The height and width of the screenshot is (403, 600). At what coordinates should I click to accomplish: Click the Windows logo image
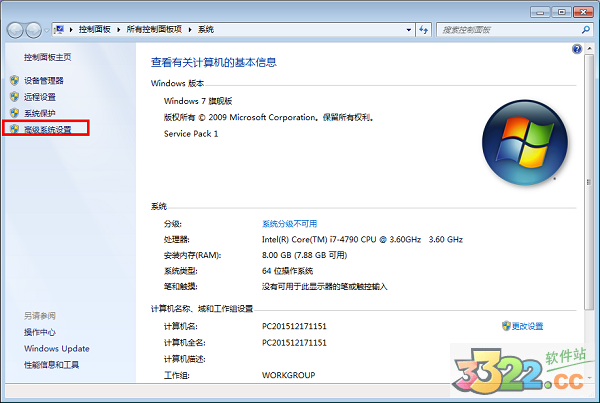click(525, 143)
